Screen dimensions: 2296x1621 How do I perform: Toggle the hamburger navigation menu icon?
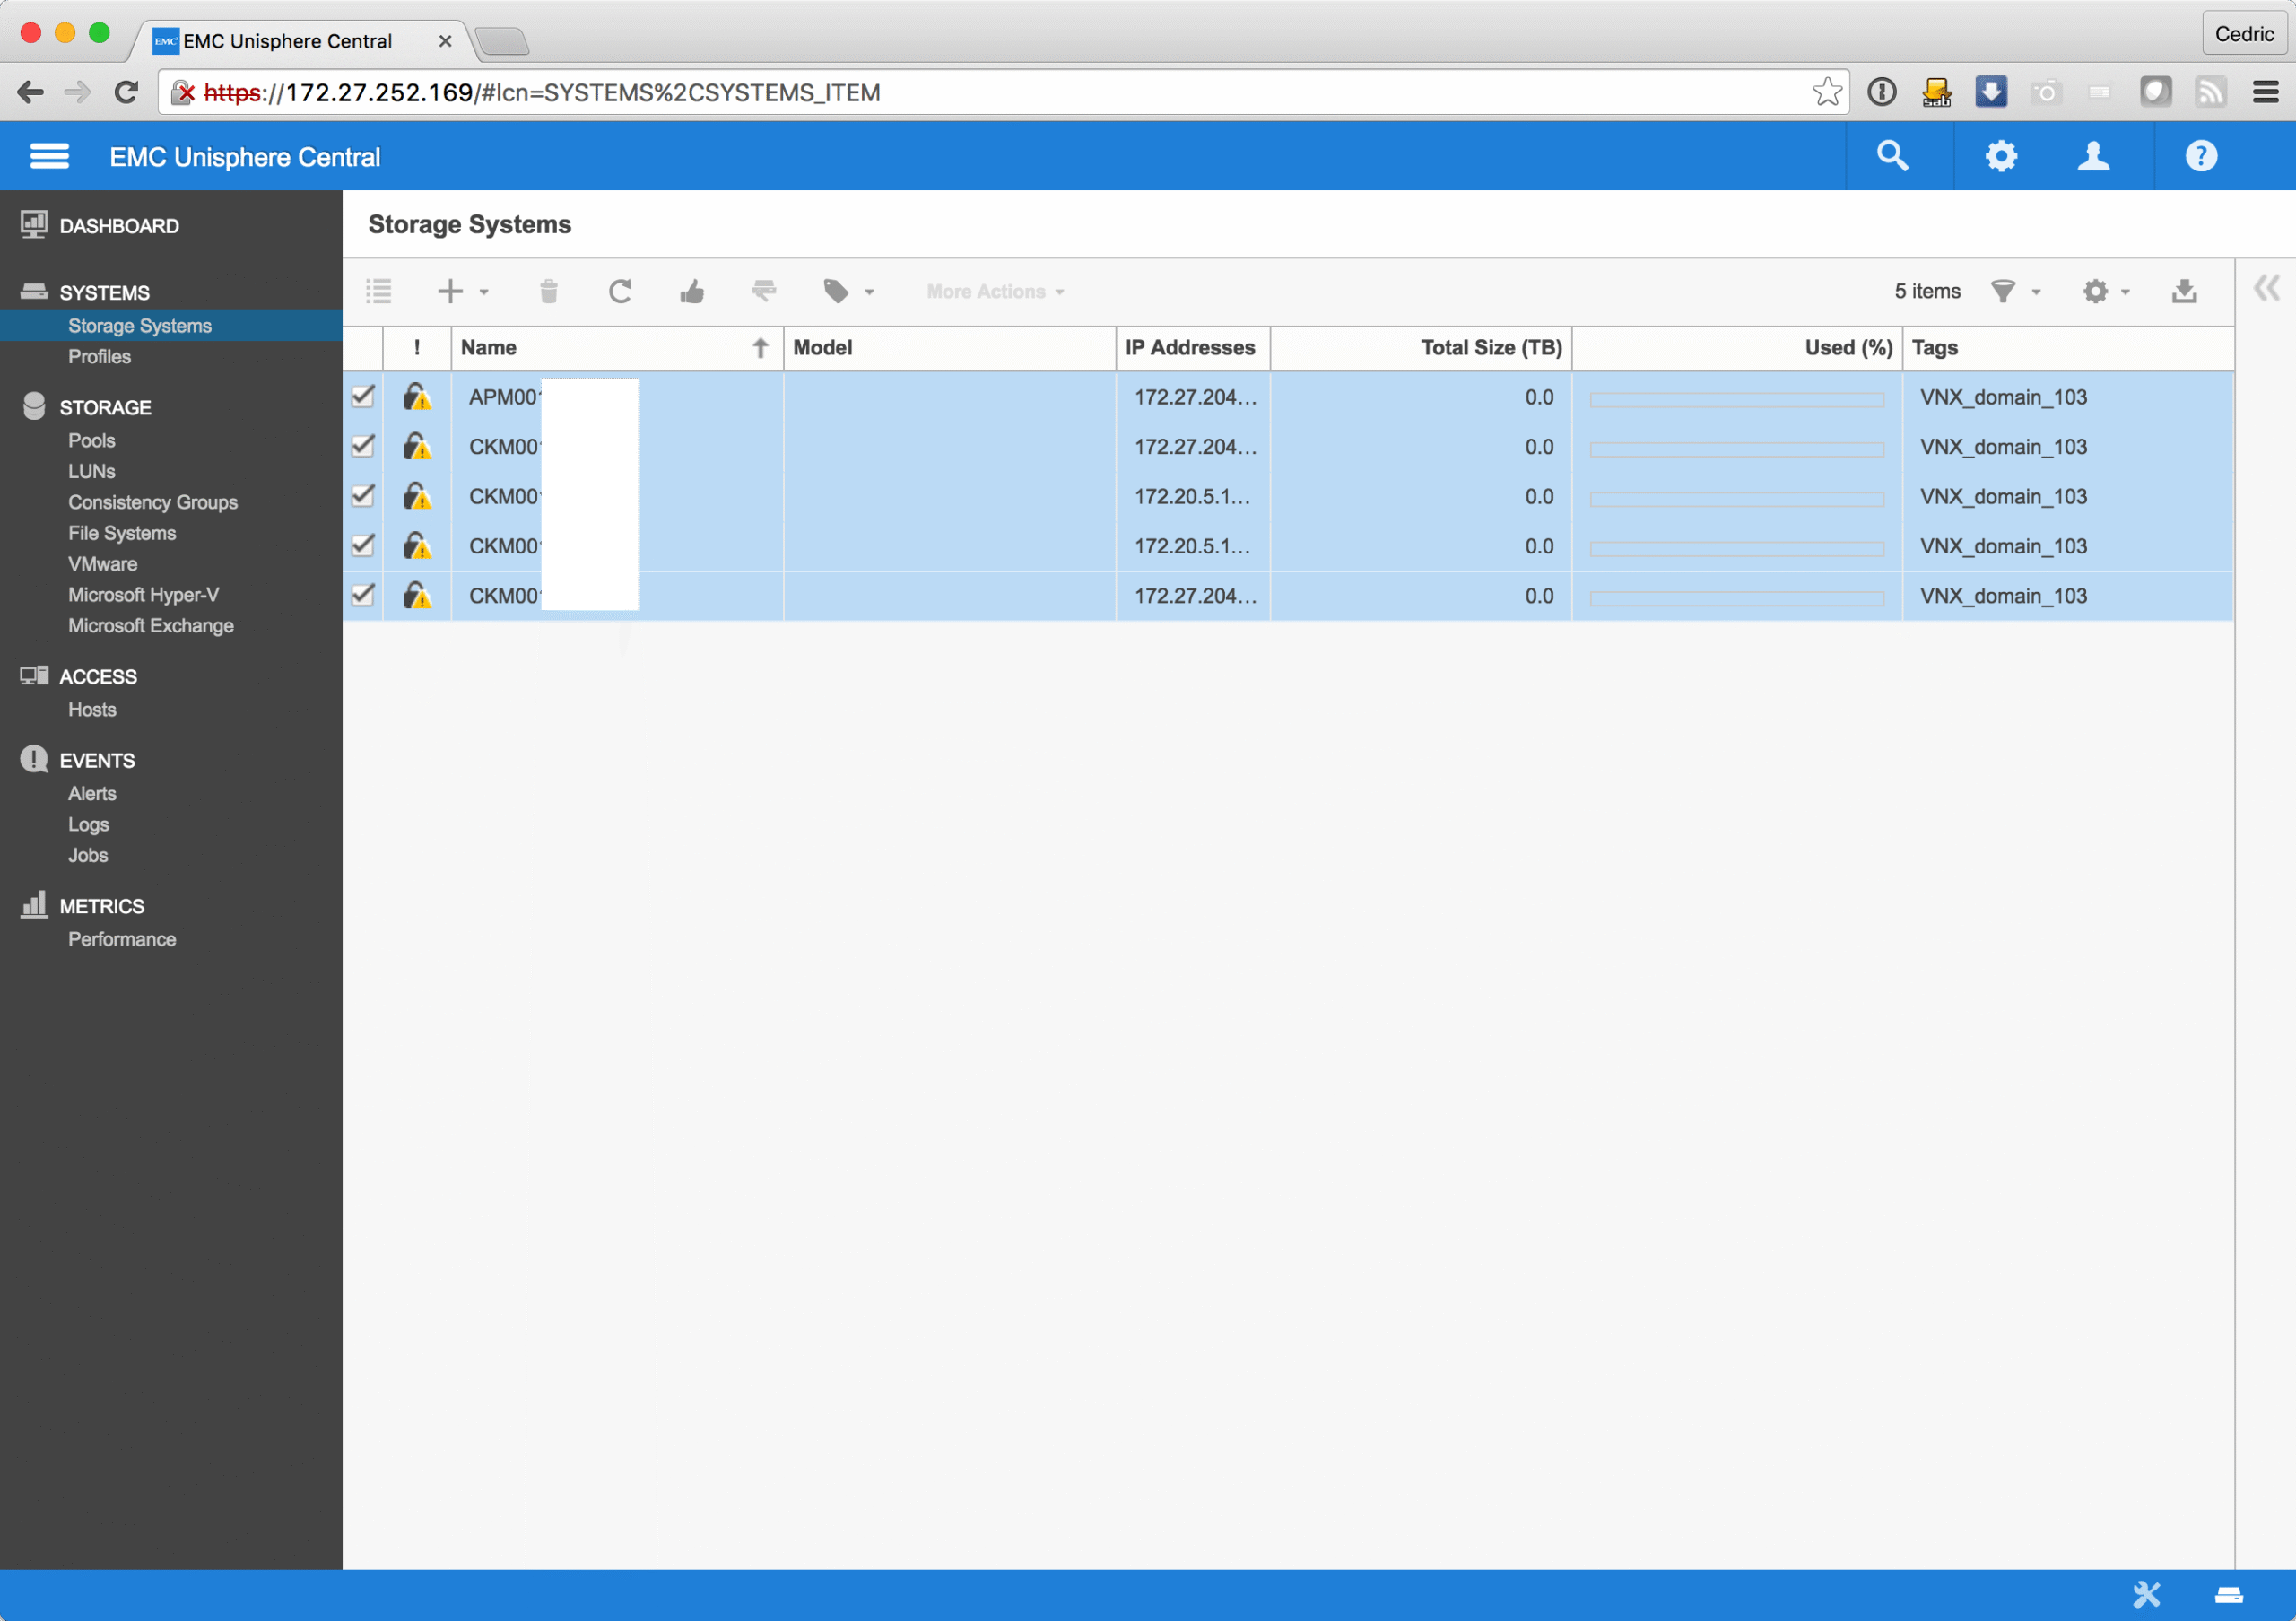pos(49,156)
